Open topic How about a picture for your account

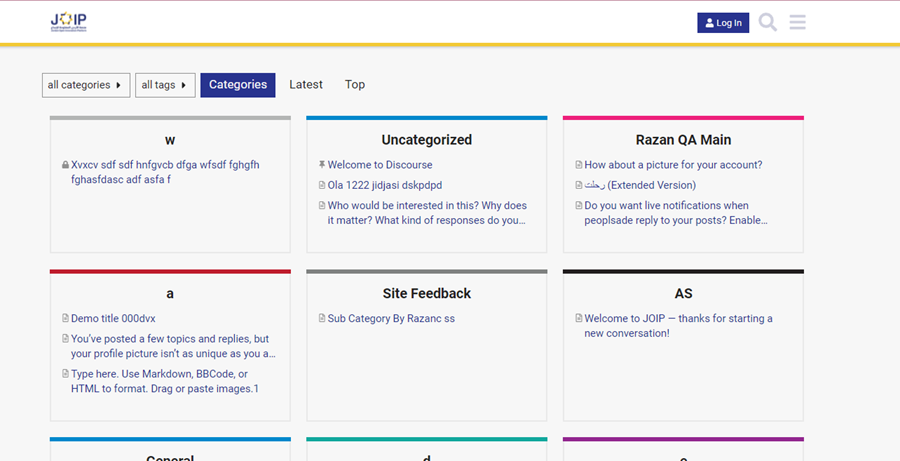[x=673, y=165]
